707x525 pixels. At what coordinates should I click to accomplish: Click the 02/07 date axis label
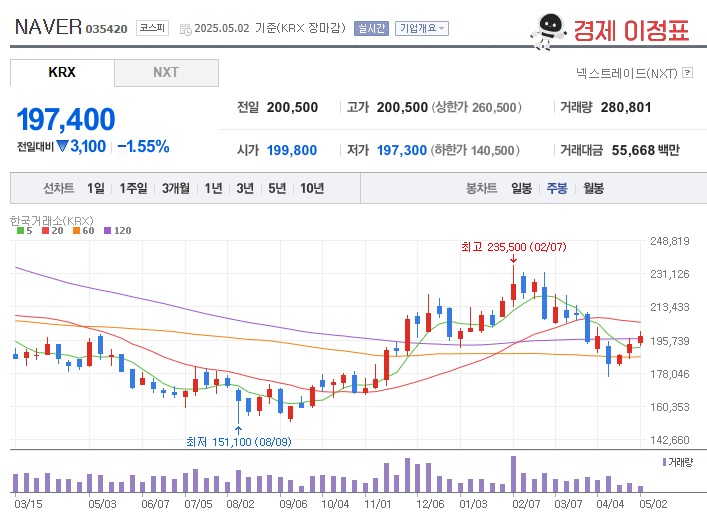[526, 504]
